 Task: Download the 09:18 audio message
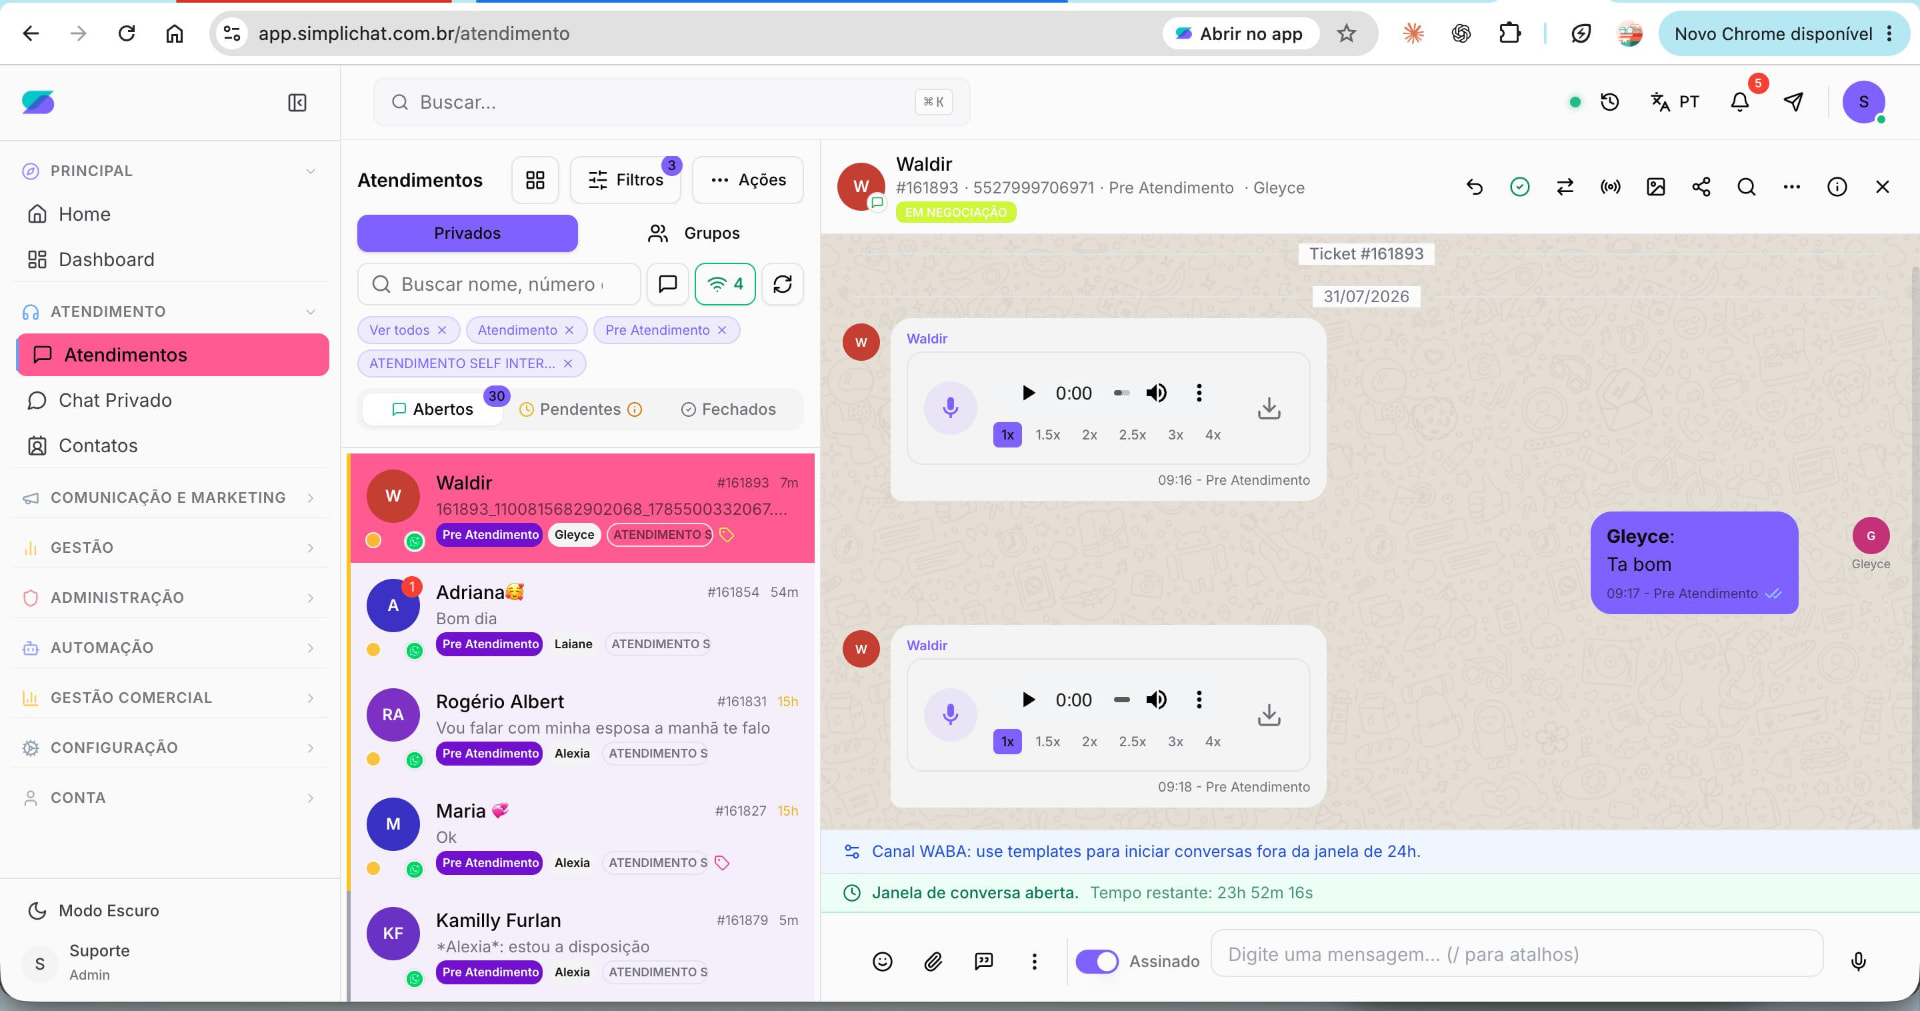1269,715
